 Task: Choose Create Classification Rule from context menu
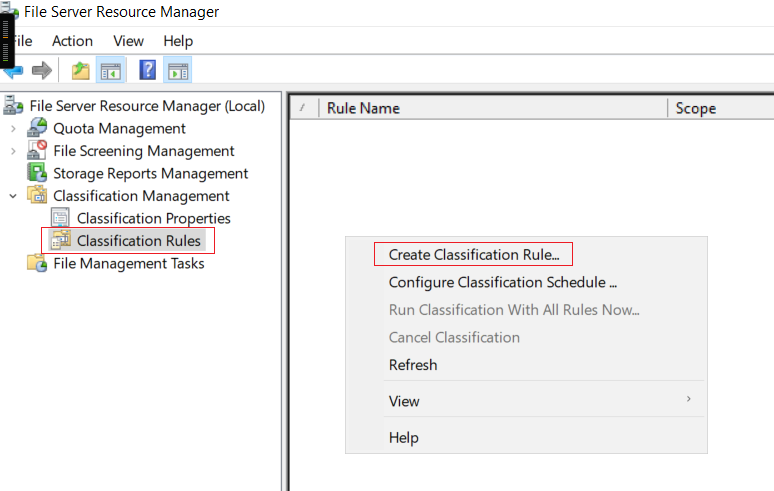[x=474, y=255]
